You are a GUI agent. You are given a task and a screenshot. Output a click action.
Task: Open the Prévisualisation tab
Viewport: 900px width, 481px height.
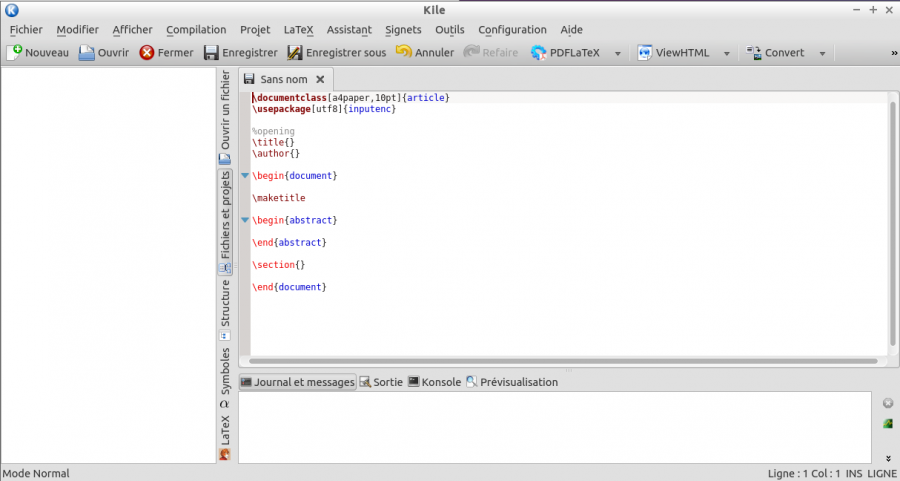[x=511, y=382]
